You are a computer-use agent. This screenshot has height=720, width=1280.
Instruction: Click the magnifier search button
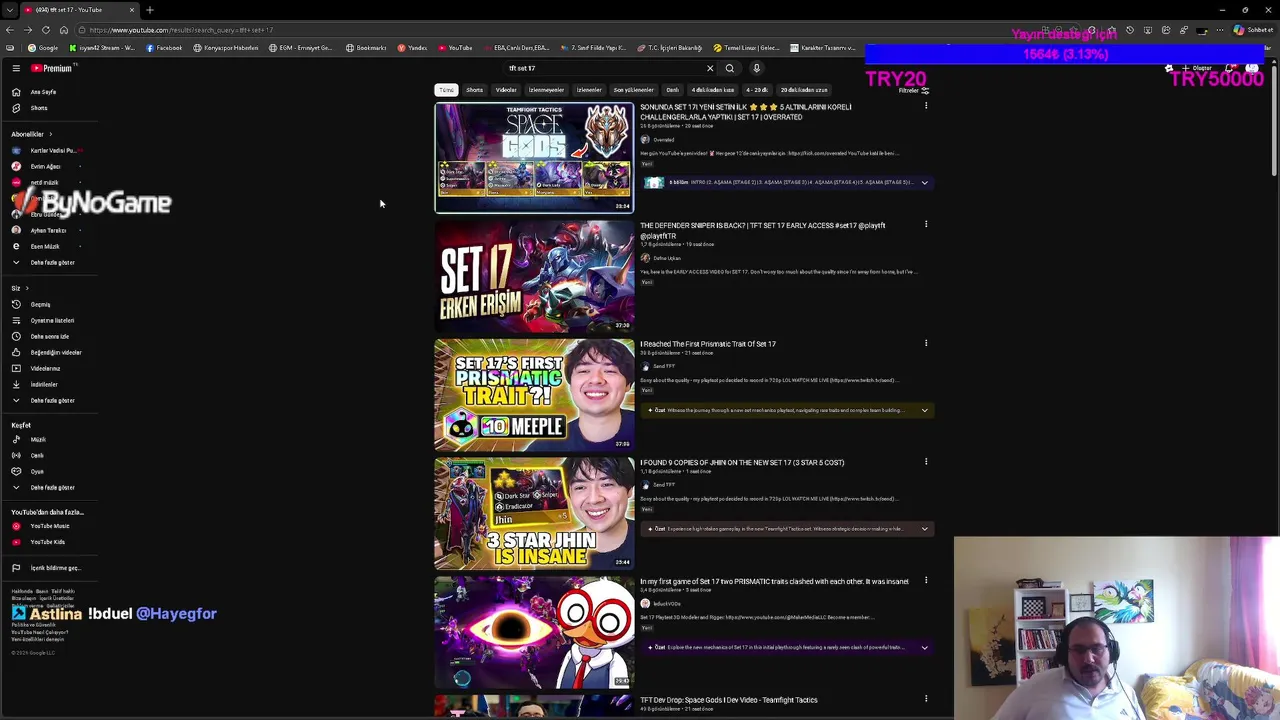730,68
